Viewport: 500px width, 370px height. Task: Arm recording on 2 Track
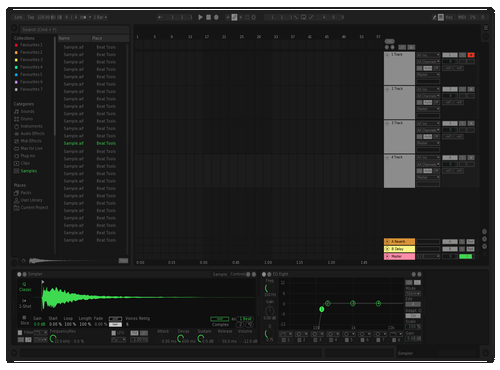click(x=471, y=89)
